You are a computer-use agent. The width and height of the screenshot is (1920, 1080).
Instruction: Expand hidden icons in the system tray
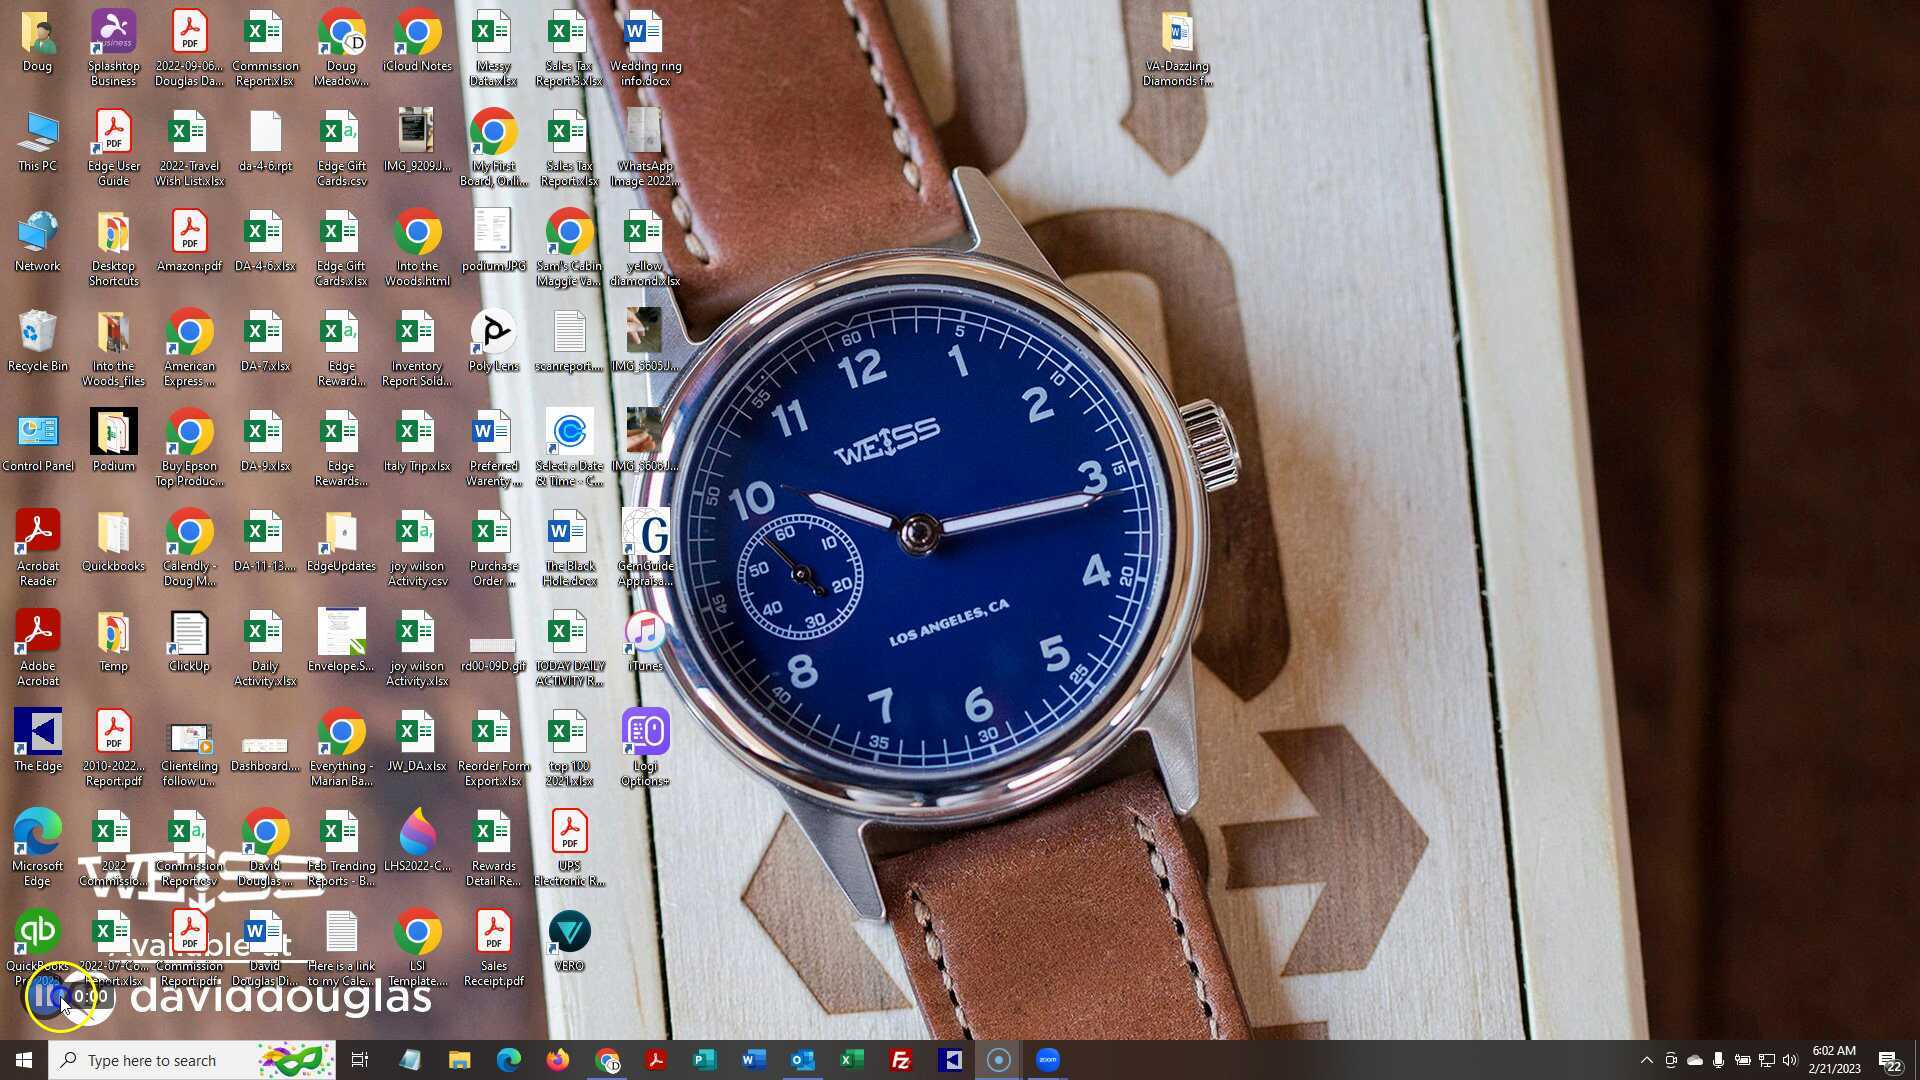pos(1647,1059)
